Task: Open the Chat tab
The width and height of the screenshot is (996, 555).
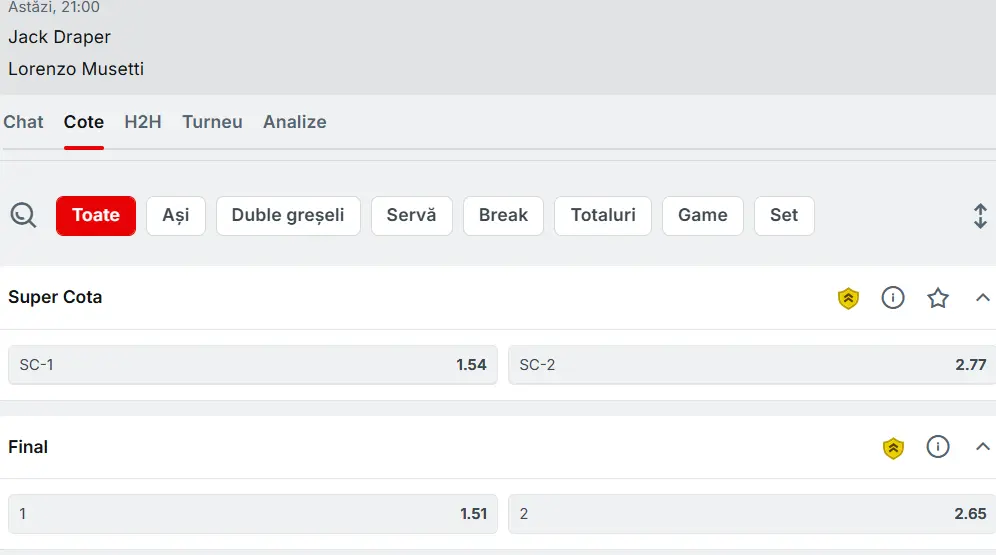Action: (x=24, y=122)
